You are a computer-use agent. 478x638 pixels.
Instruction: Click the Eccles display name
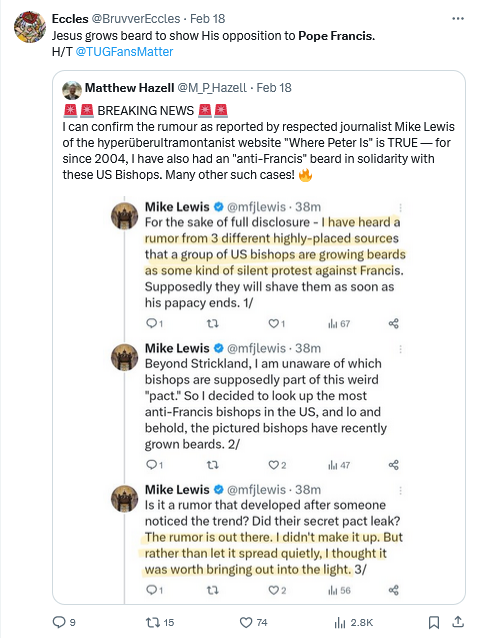tap(70, 18)
